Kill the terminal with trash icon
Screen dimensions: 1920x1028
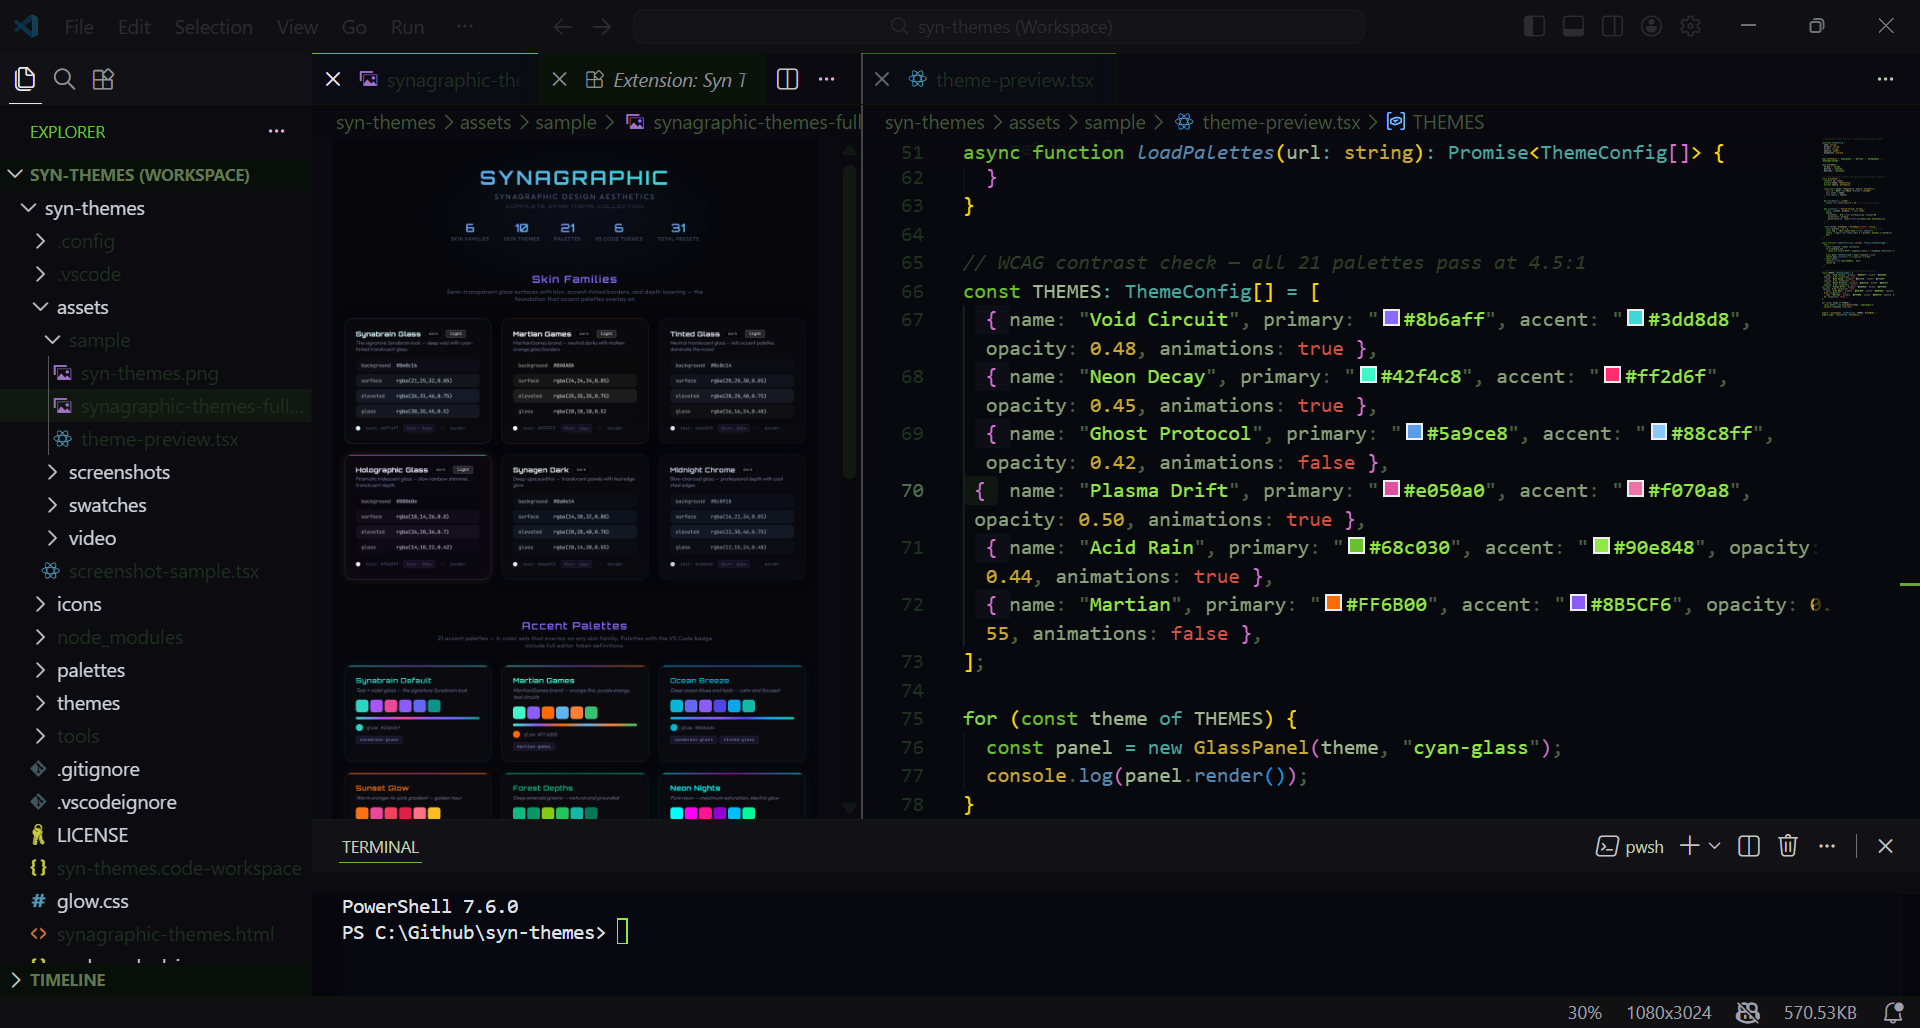[1788, 846]
